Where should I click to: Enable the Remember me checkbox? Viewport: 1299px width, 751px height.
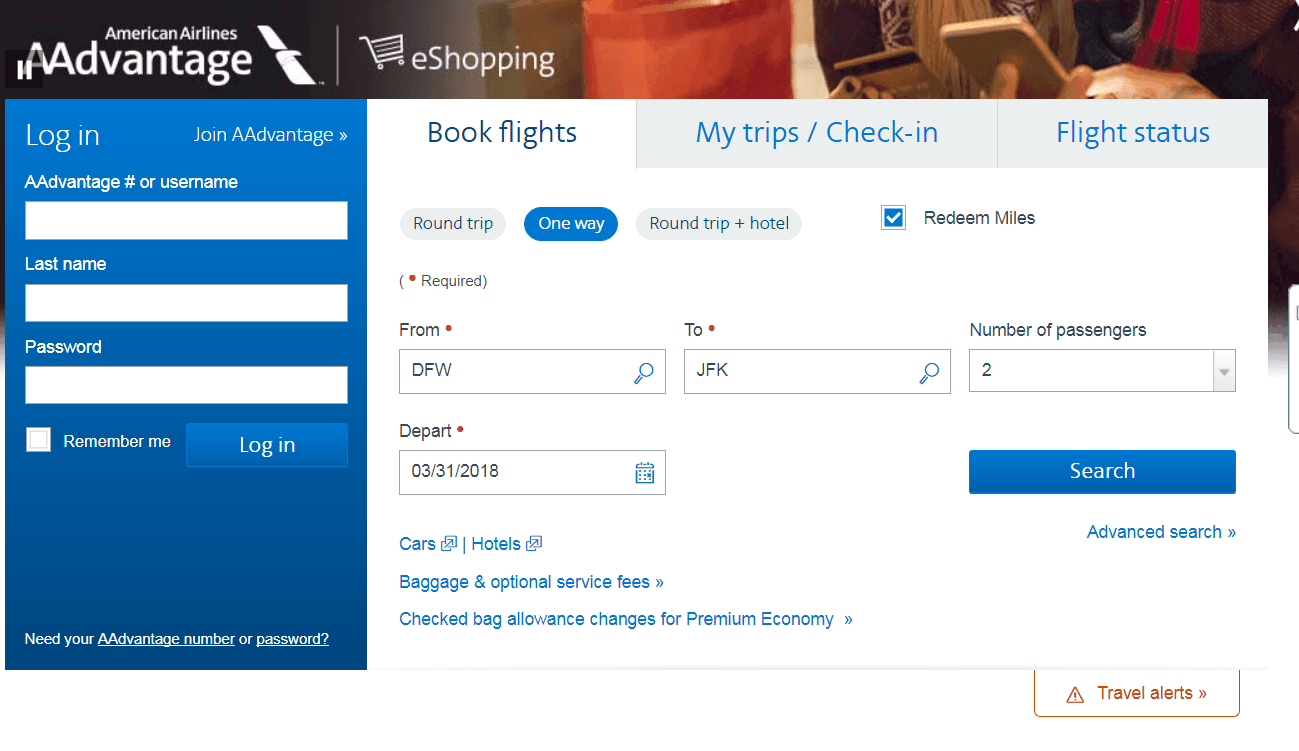pyautogui.click(x=38, y=439)
